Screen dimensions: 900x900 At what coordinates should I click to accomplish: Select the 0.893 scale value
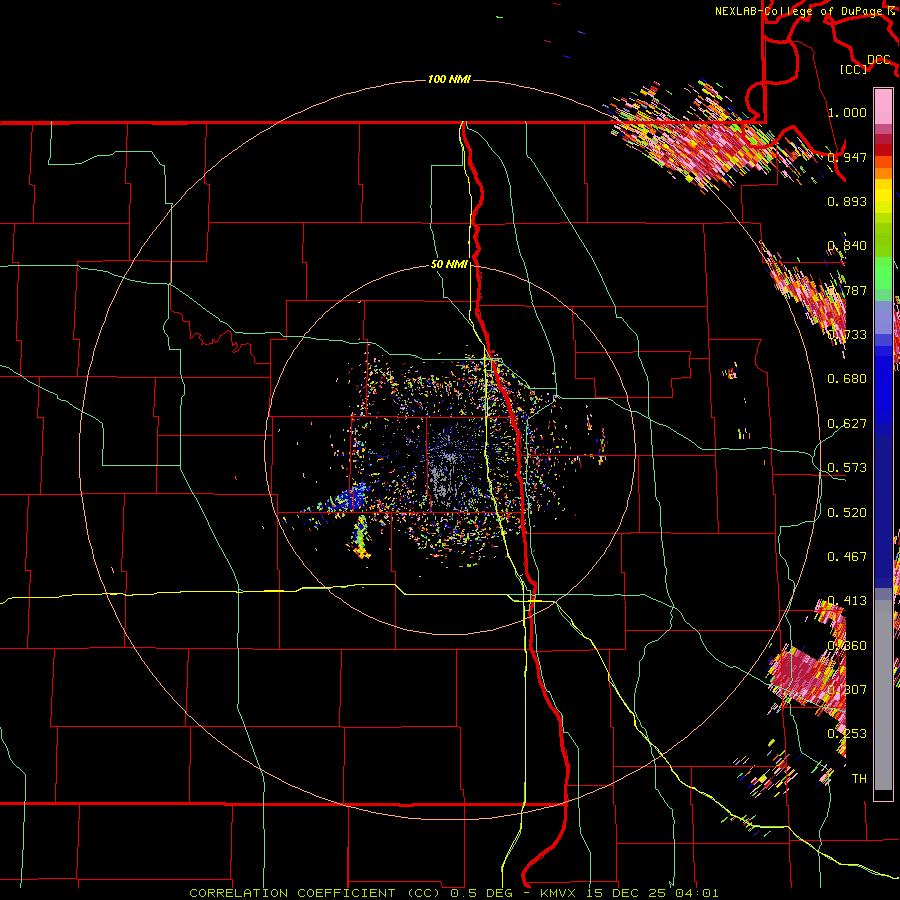[x=847, y=201]
